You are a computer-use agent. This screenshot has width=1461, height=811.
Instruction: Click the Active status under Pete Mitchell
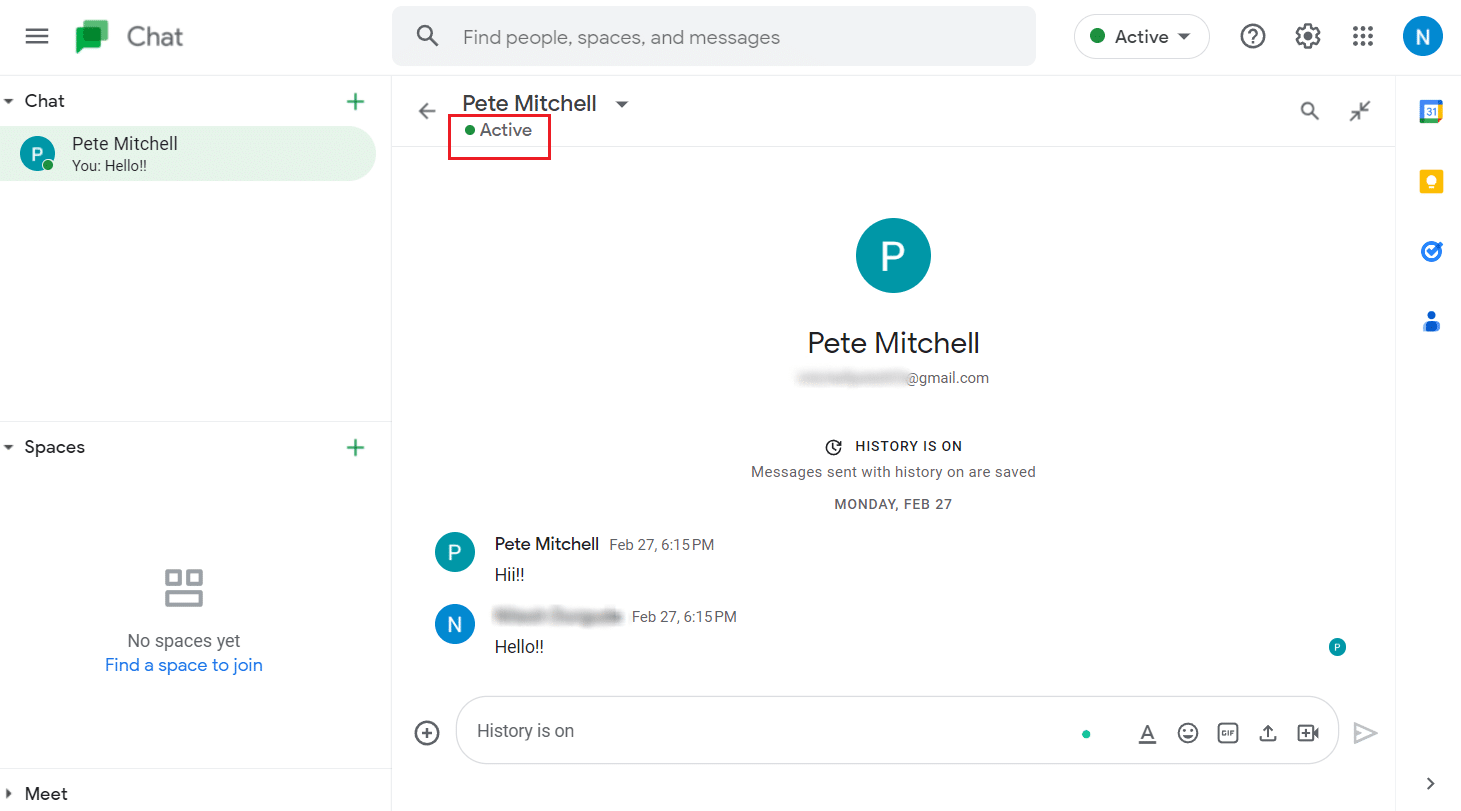click(x=499, y=130)
